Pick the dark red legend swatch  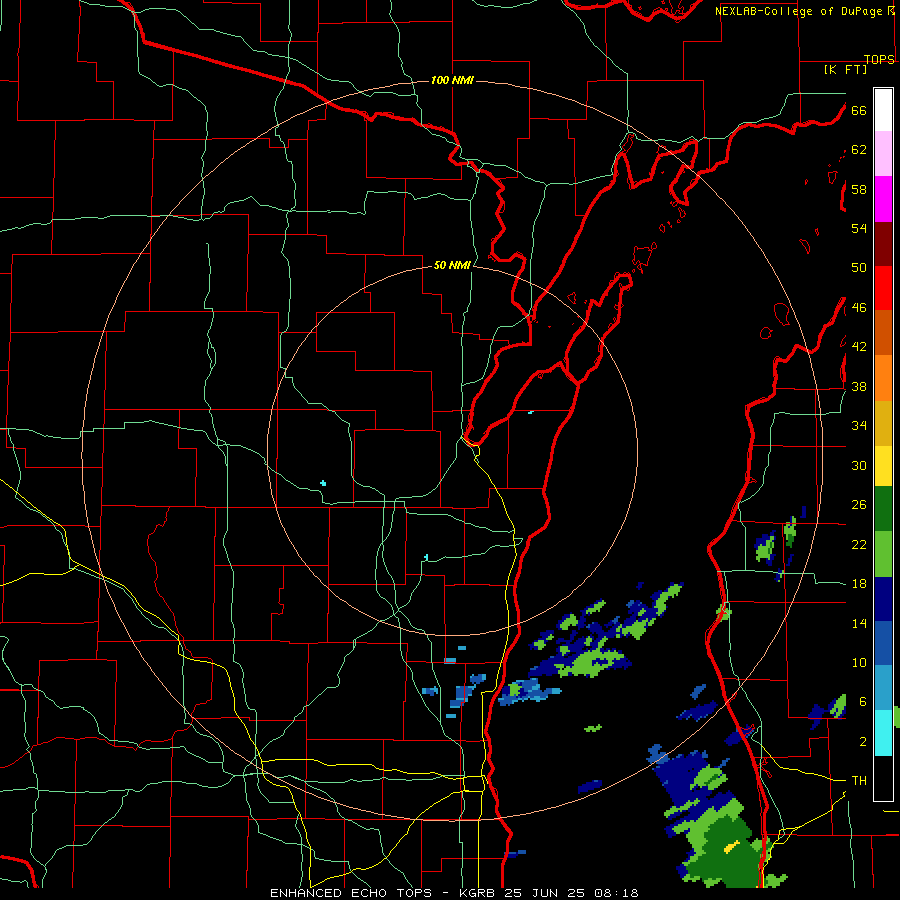click(x=883, y=243)
